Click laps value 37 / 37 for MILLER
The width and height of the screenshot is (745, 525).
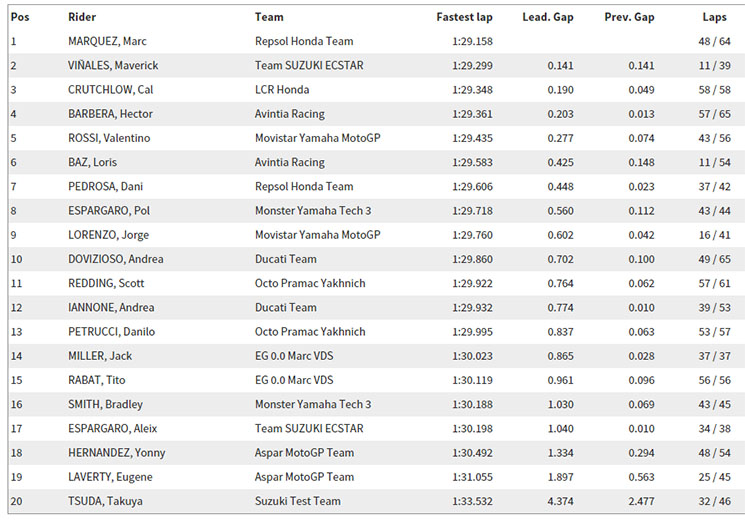[715, 356]
